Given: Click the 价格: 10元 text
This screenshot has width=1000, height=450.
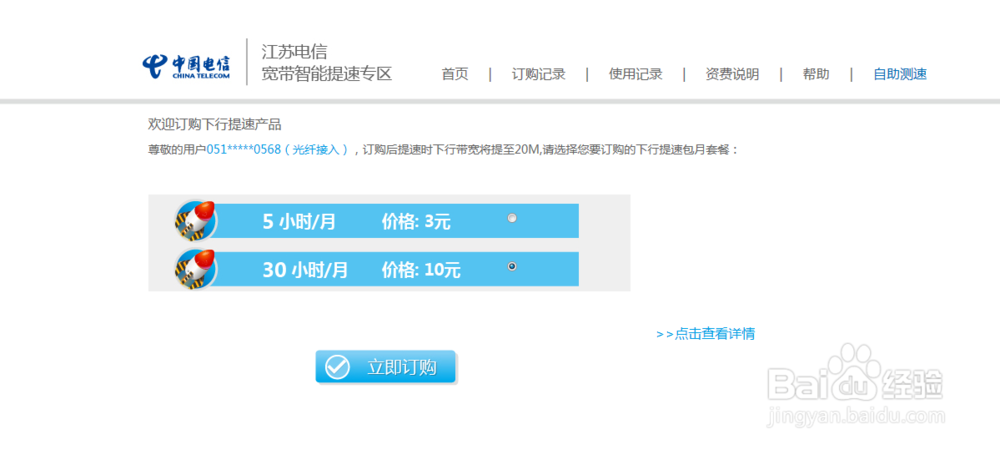Looking at the screenshot, I should tap(421, 270).
